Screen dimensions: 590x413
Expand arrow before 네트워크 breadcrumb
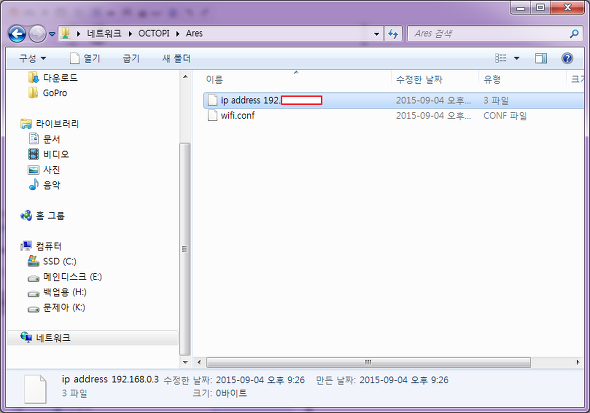[x=78, y=33]
